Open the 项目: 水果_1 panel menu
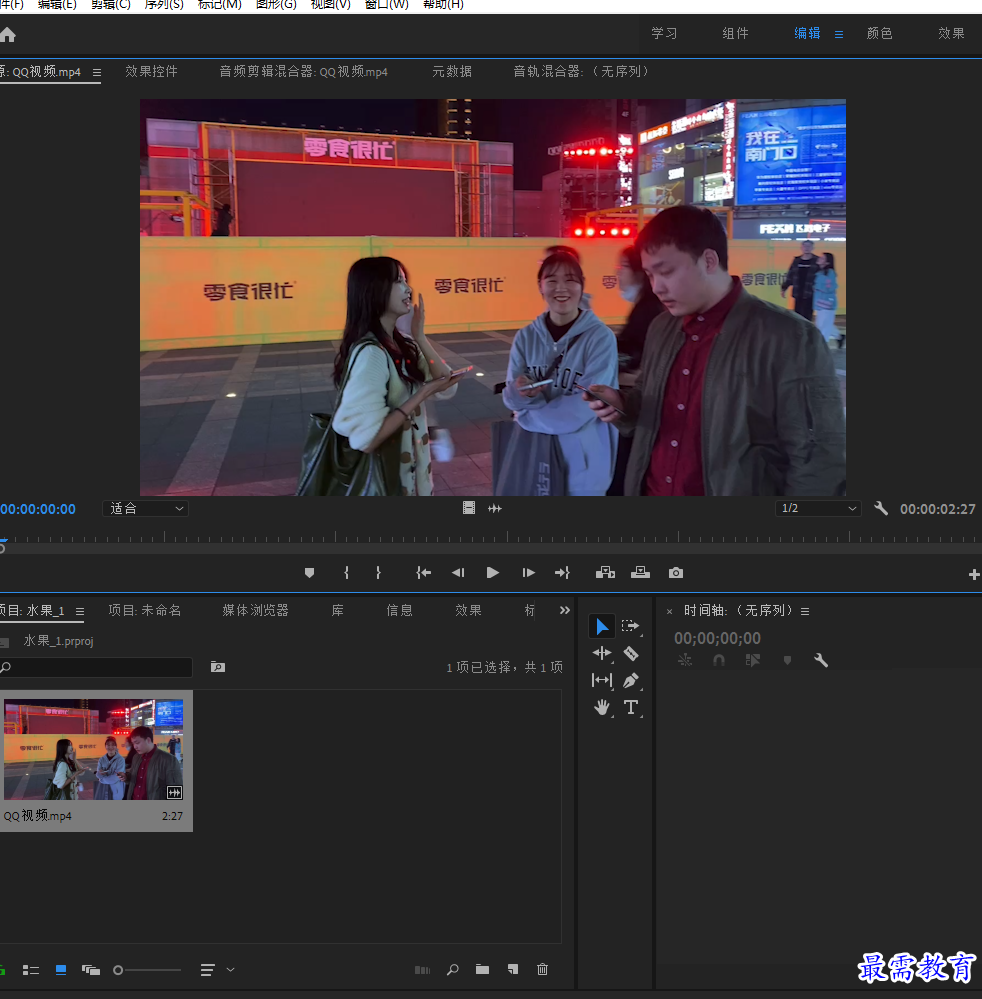982x999 pixels. (80, 612)
